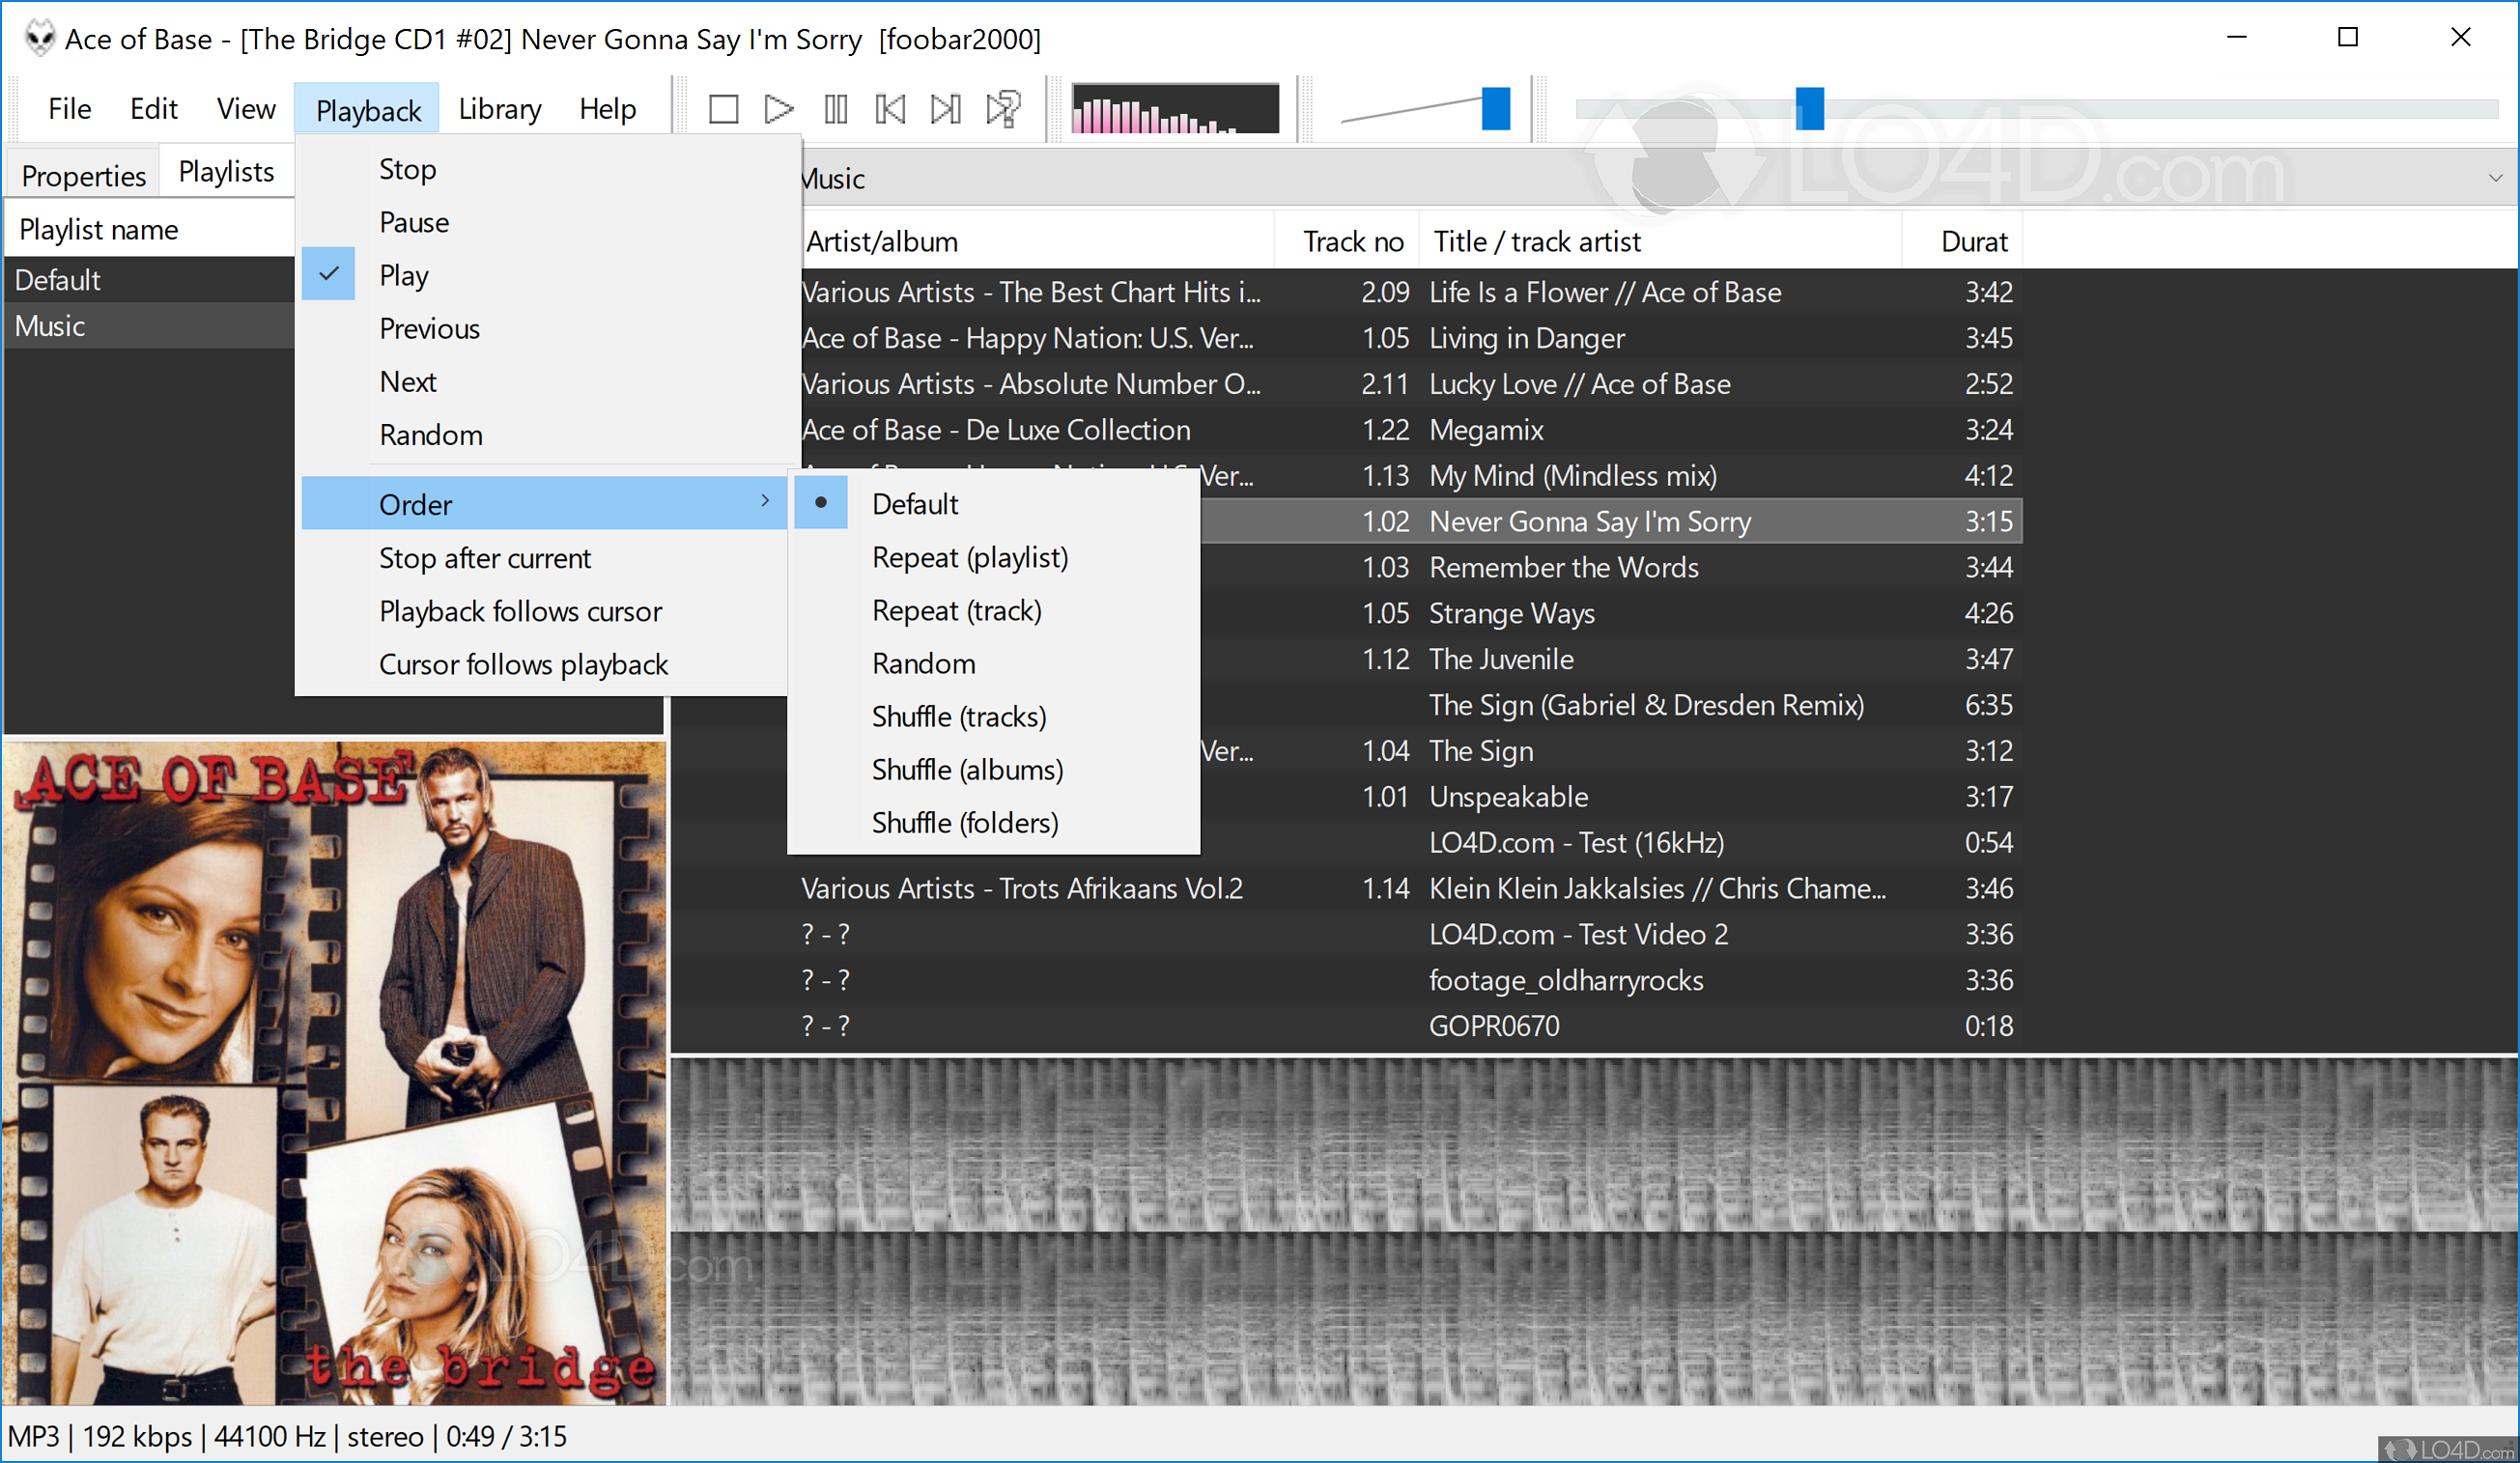2520x1463 pixels.
Task: Open the File menu
Action: click(x=69, y=108)
